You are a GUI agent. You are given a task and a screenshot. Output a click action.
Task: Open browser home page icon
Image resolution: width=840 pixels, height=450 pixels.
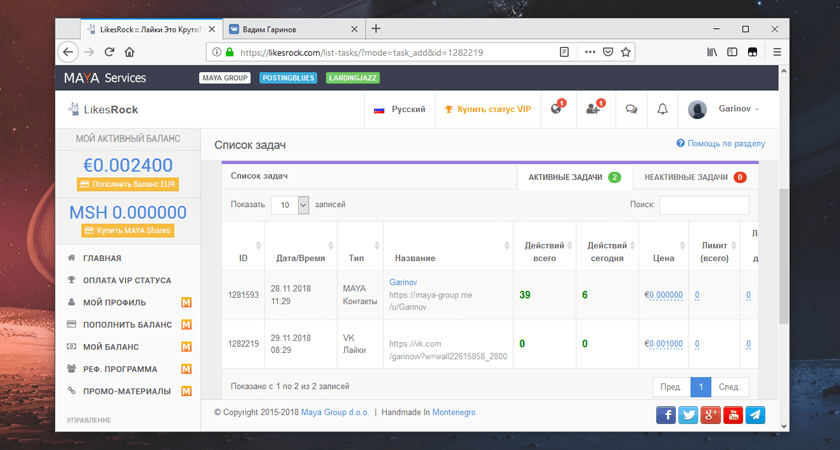(129, 52)
